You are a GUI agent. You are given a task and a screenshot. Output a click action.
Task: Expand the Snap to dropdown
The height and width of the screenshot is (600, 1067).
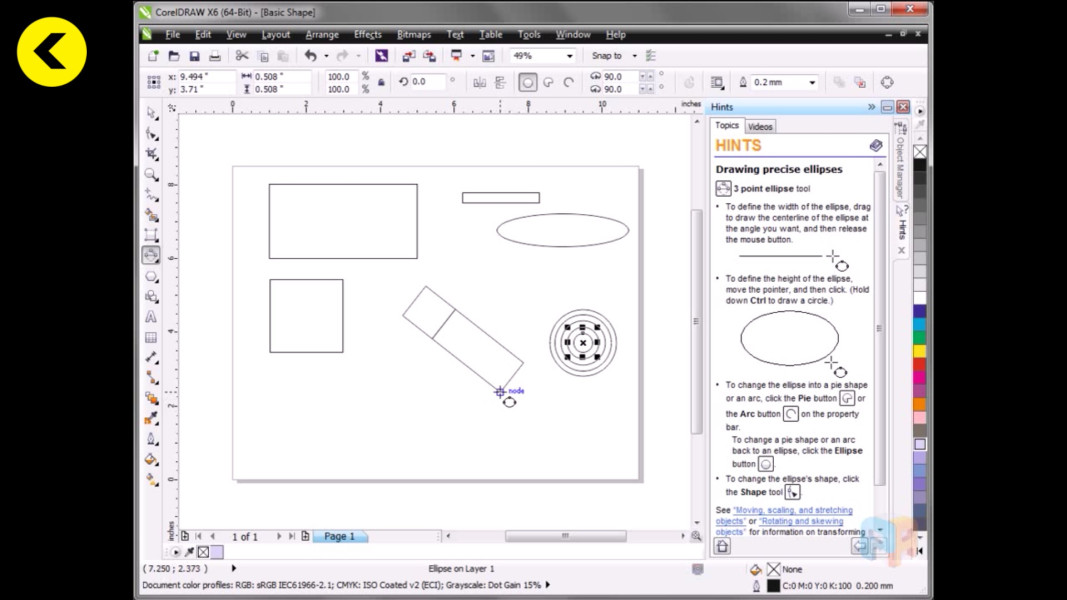634,56
